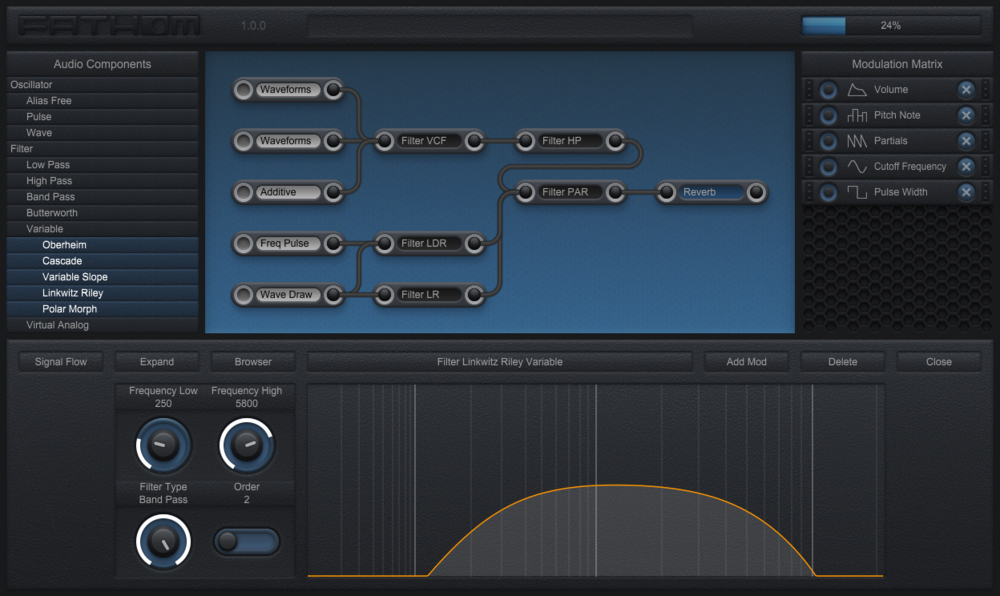
Task: Select the Filter VCF node label
Action: pyautogui.click(x=429, y=141)
